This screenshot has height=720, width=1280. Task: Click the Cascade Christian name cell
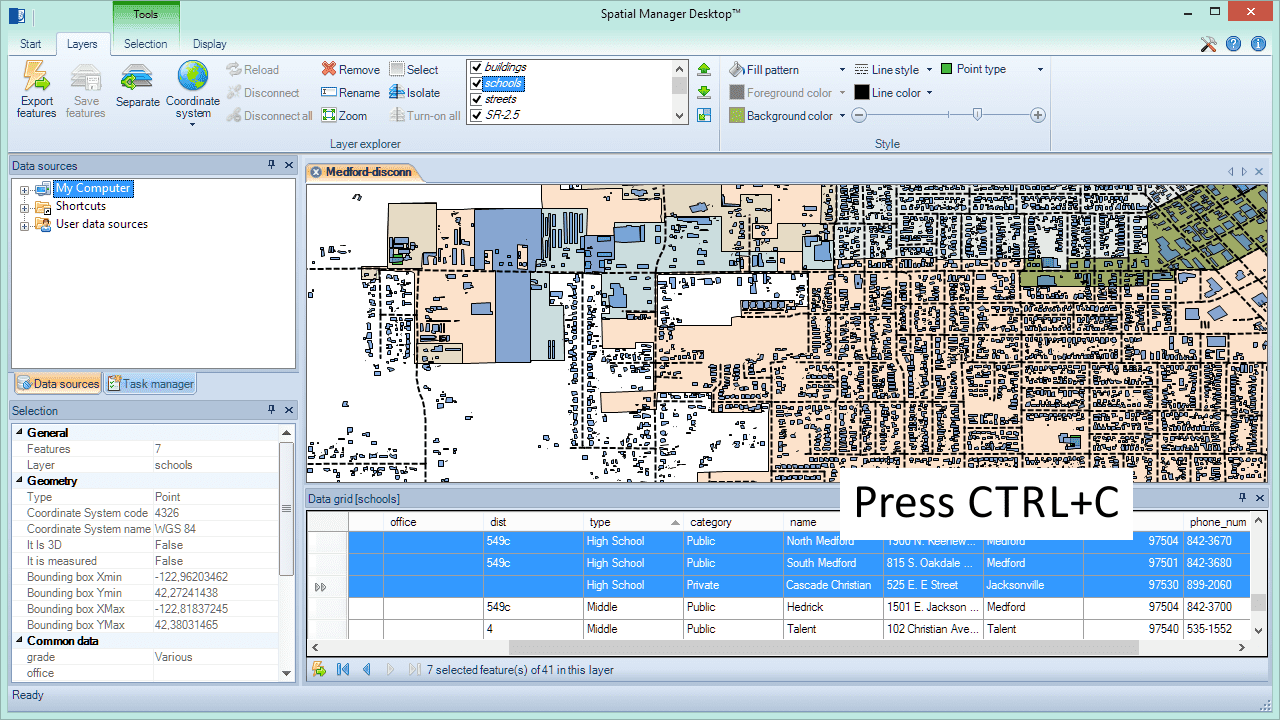click(x=833, y=585)
